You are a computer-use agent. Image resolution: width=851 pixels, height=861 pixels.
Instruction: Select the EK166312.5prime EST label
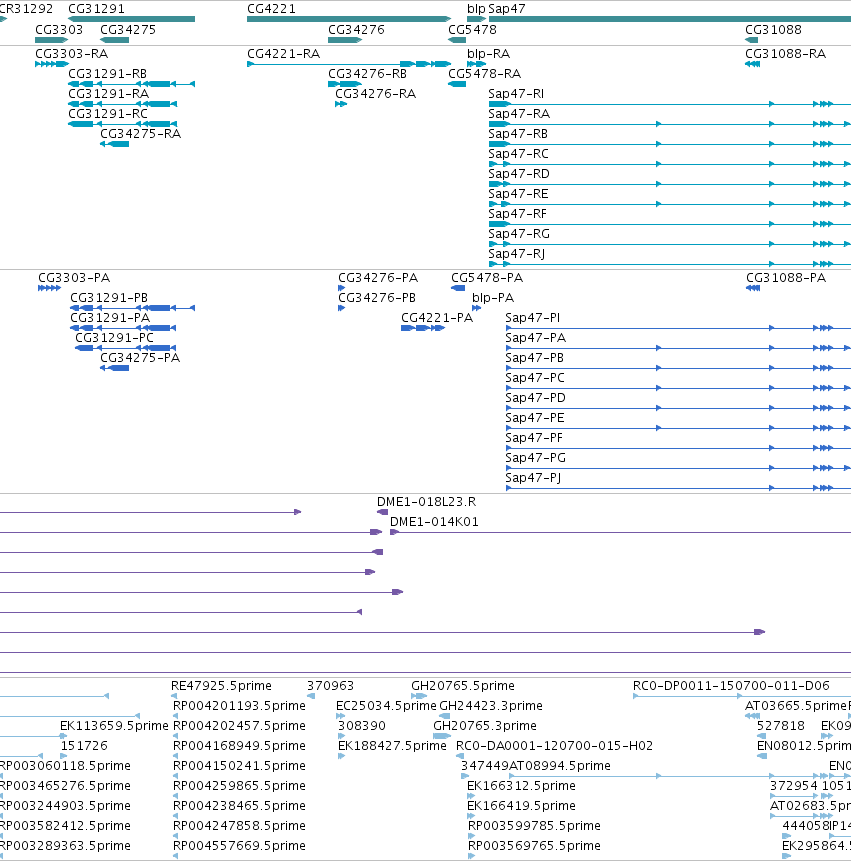(x=521, y=786)
